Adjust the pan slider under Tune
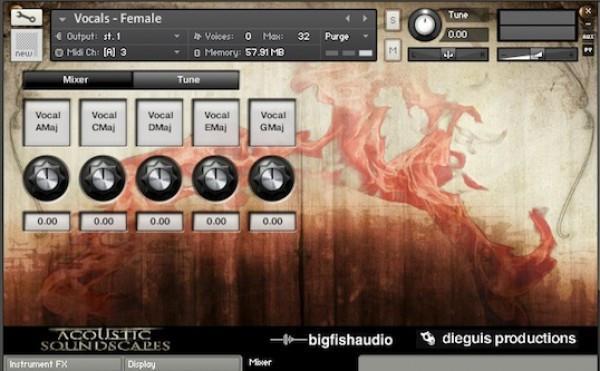 coord(448,54)
